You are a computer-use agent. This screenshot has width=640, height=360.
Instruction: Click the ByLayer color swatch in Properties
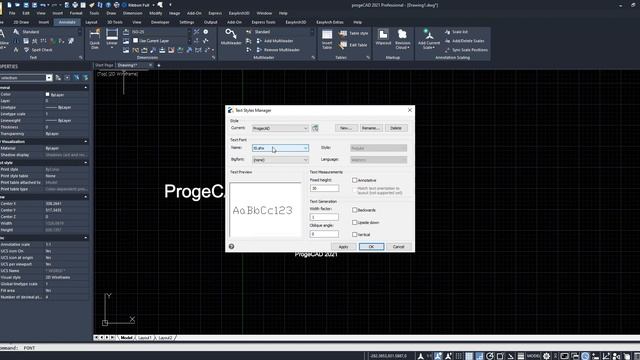coord(47,94)
